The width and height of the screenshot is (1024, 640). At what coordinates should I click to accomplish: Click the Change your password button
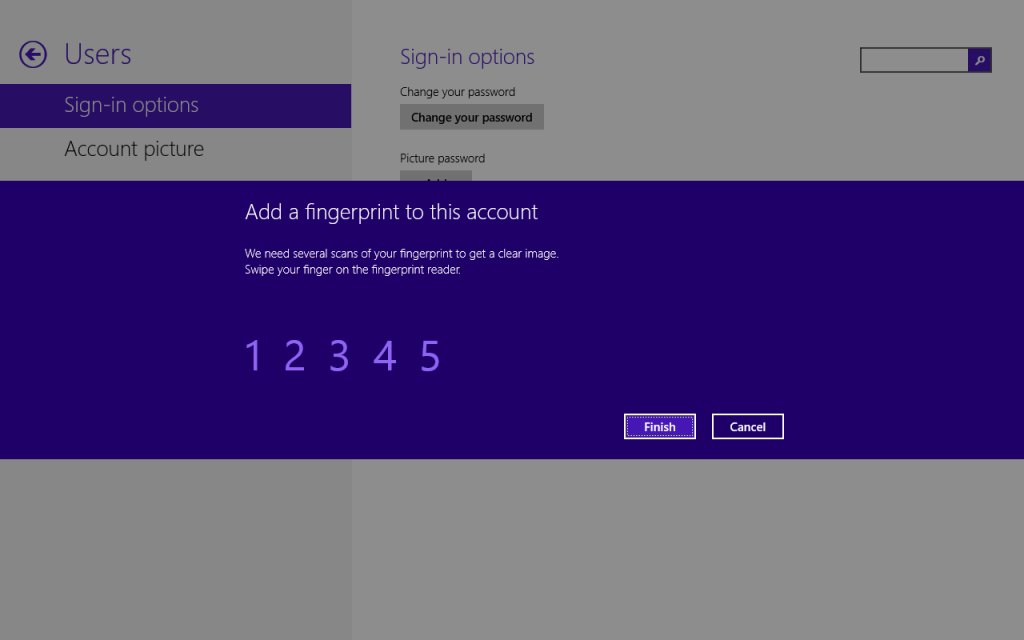(471, 117)
